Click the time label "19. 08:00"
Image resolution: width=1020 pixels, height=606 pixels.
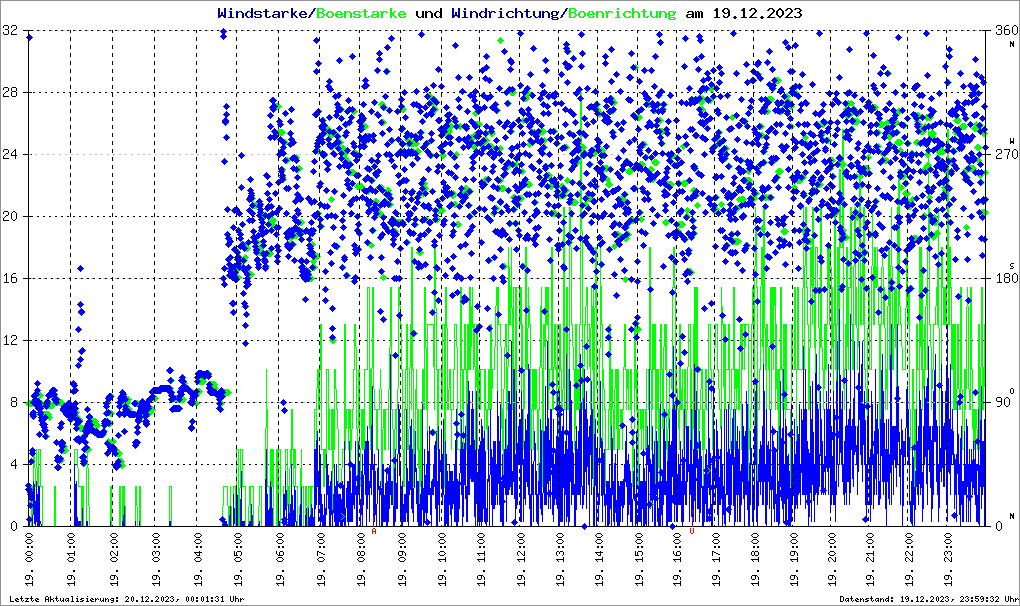pyautogui.click(x=361, y=559)
